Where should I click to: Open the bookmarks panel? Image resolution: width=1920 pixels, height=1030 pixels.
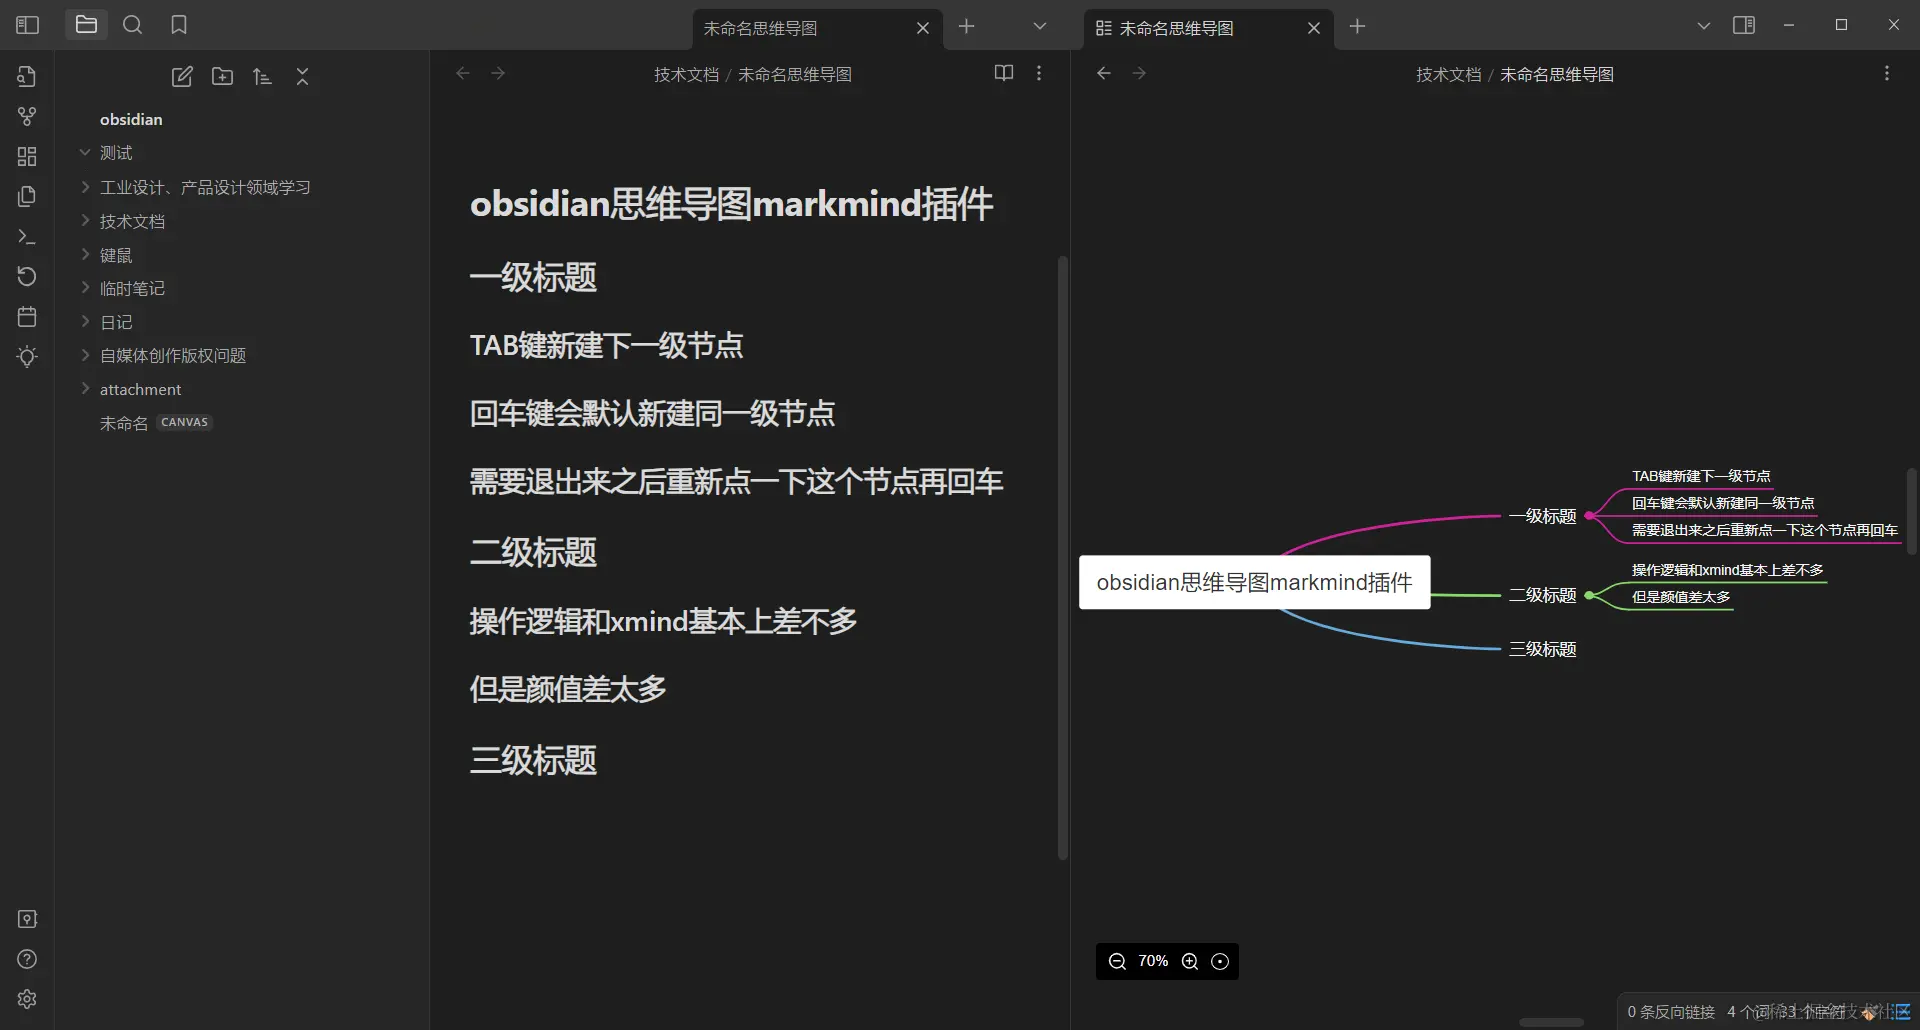[179, 25]
